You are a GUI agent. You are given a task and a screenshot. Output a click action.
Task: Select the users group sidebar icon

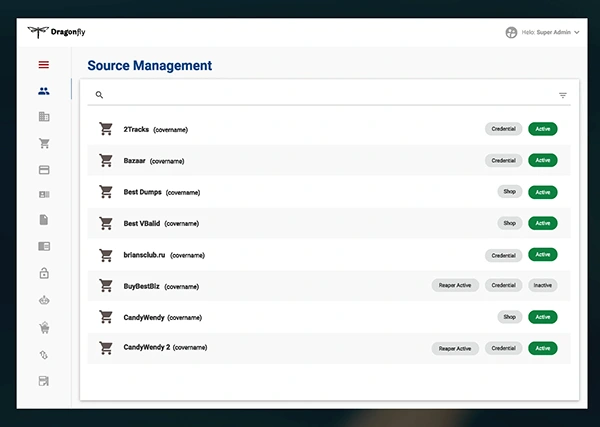[x=44, y=91]
